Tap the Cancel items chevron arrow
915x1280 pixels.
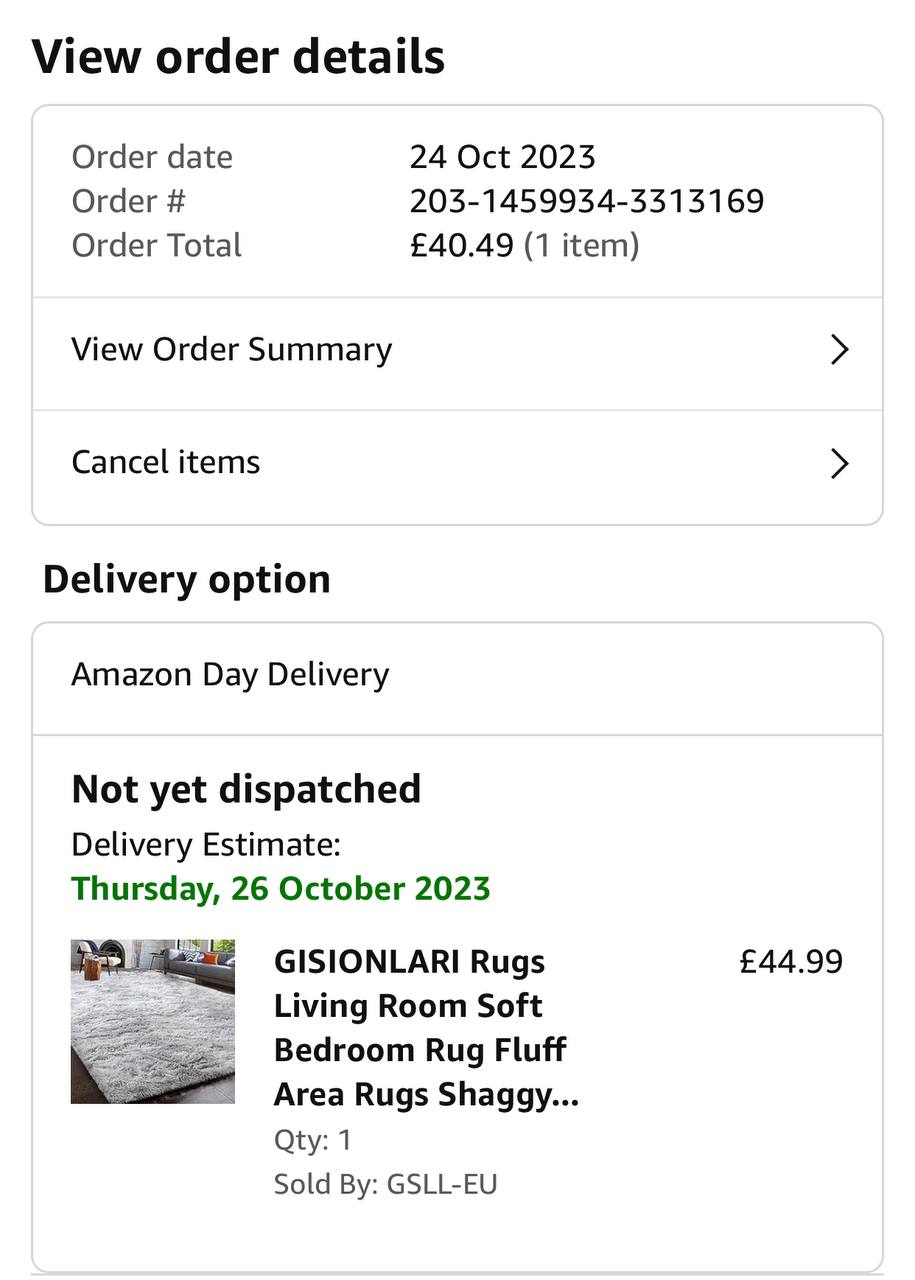pyautogui.click(x=839, y=463)
